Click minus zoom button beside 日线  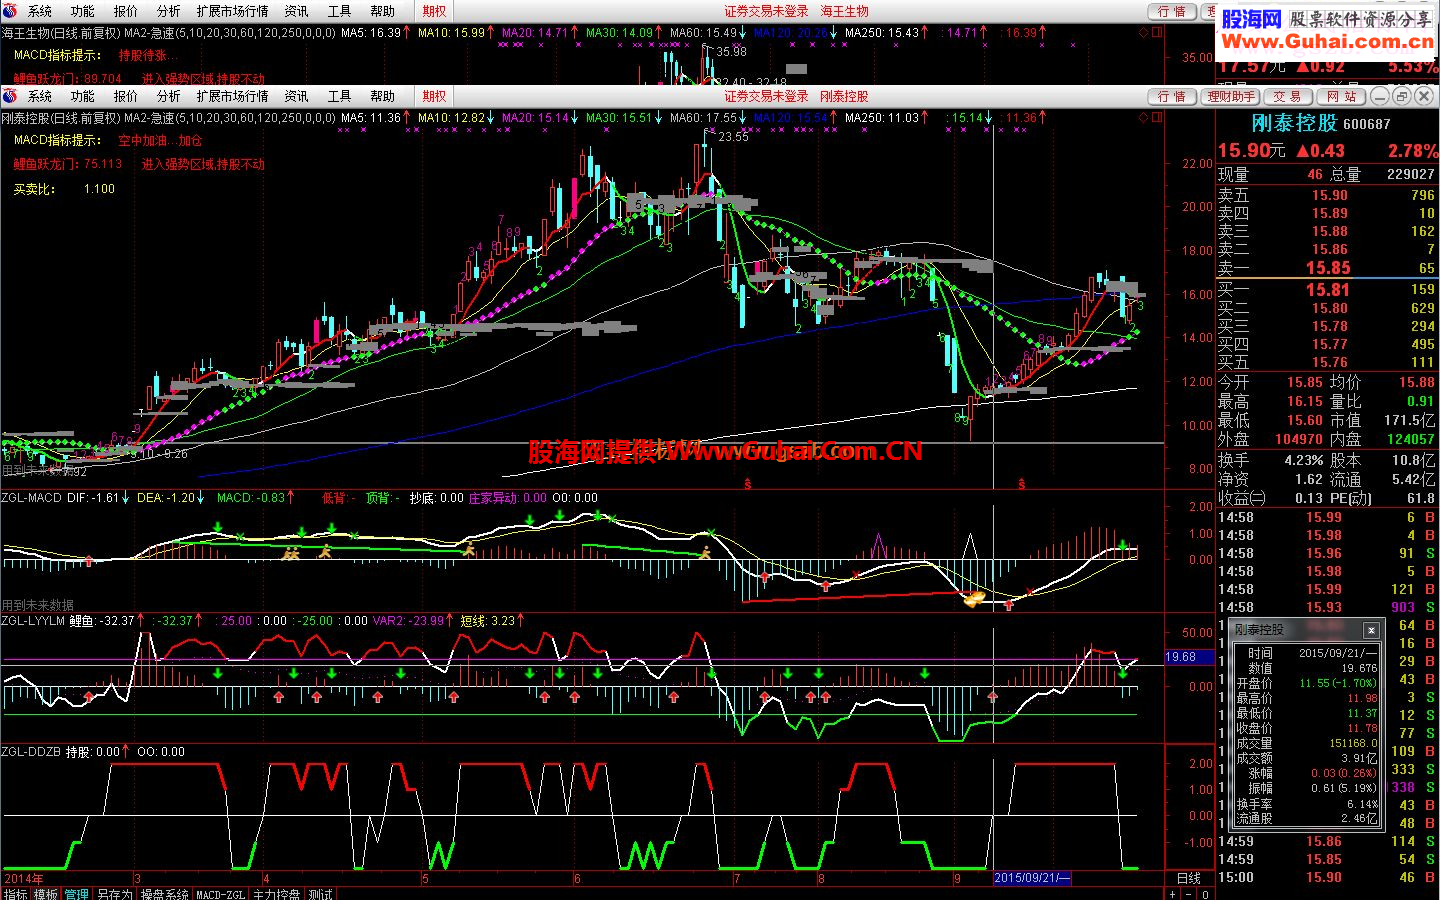[1190, 894]
